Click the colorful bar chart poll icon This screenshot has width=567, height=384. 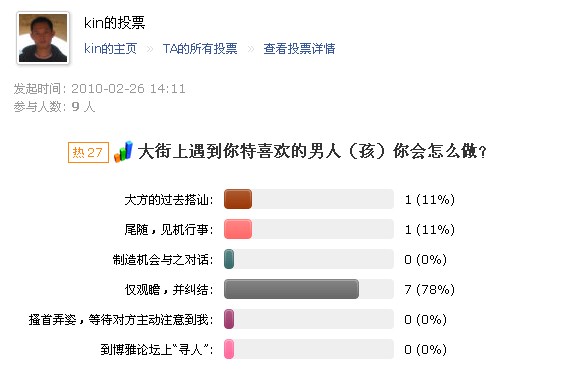(x=123, y=152)
